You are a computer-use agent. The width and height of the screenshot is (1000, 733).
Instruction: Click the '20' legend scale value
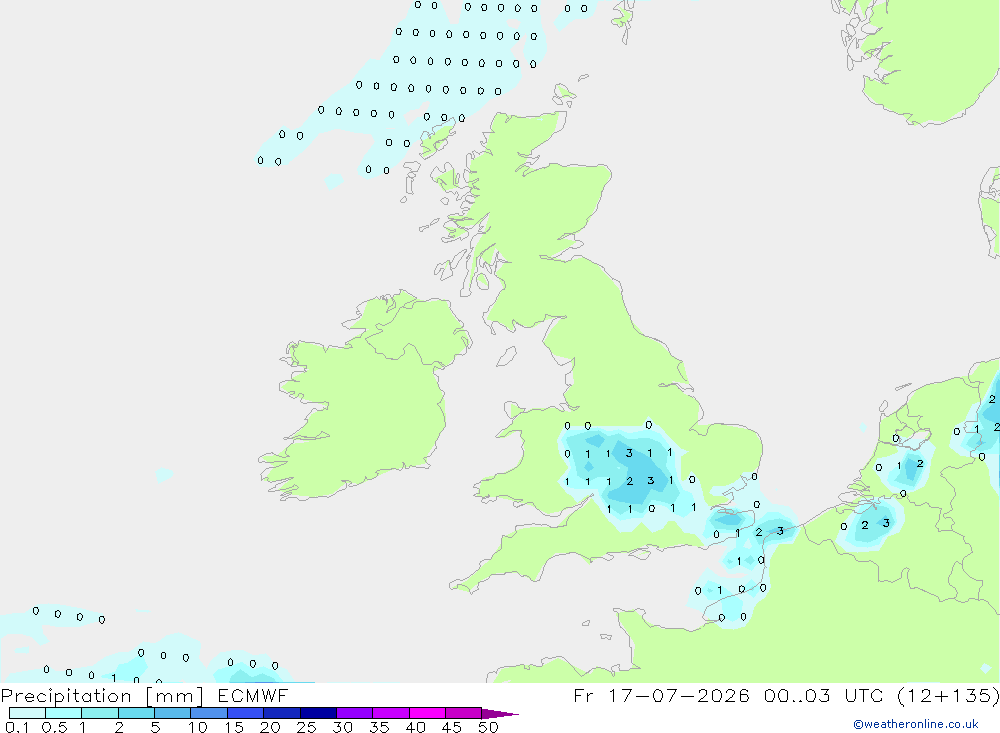(x=270, y=727)
